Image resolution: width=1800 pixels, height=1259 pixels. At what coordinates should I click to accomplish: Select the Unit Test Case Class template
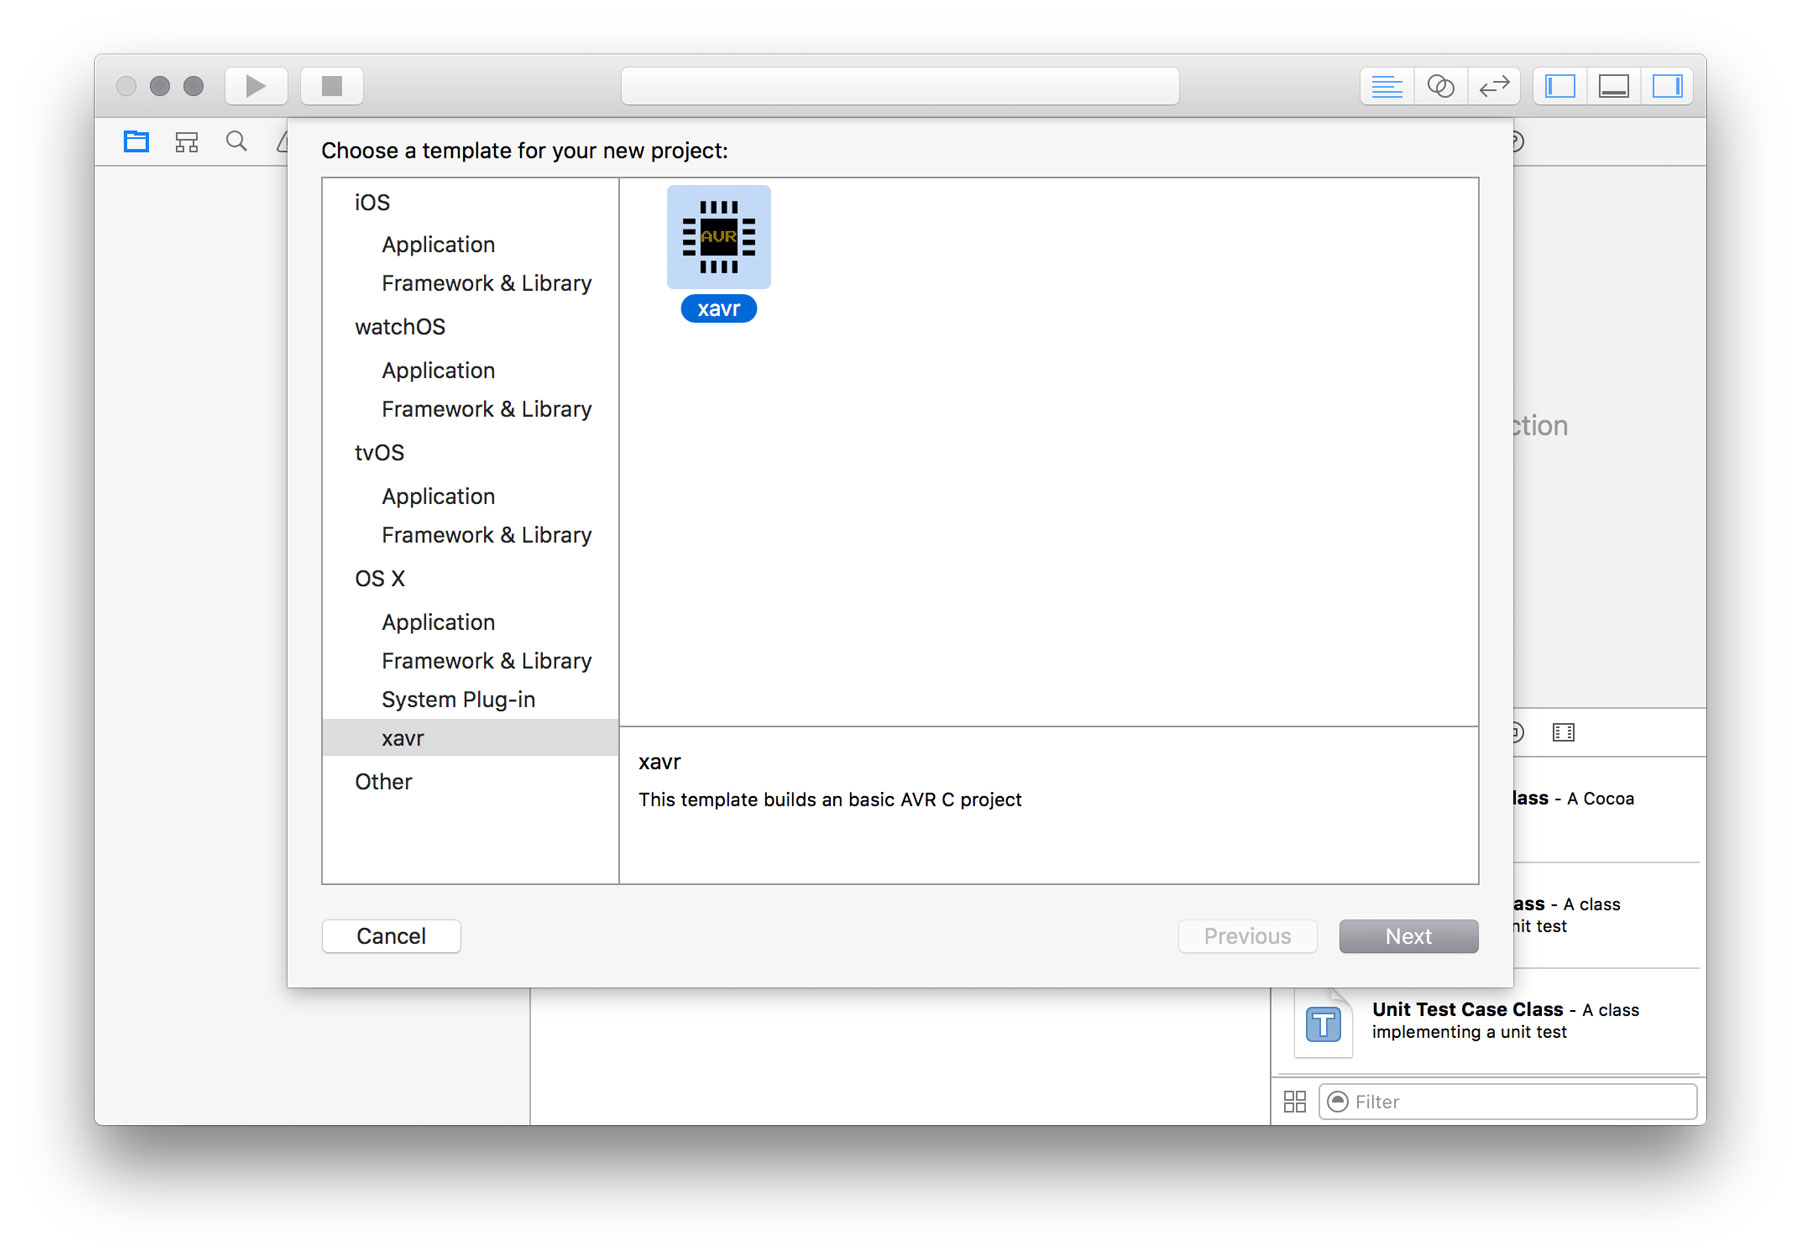(1488, 1021)
